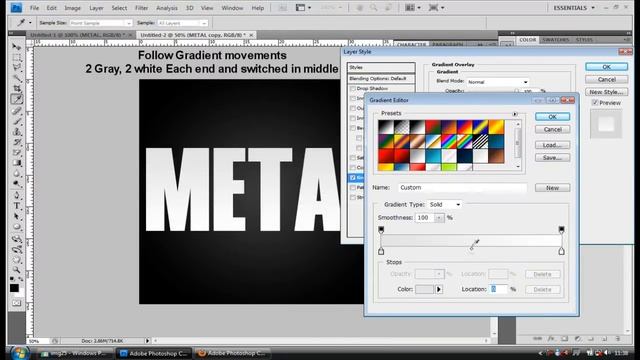Image resolution: width=640 pixels, height=360 pixels.
Task: Select the Horizontal Type tool
Action: [16, 206]
